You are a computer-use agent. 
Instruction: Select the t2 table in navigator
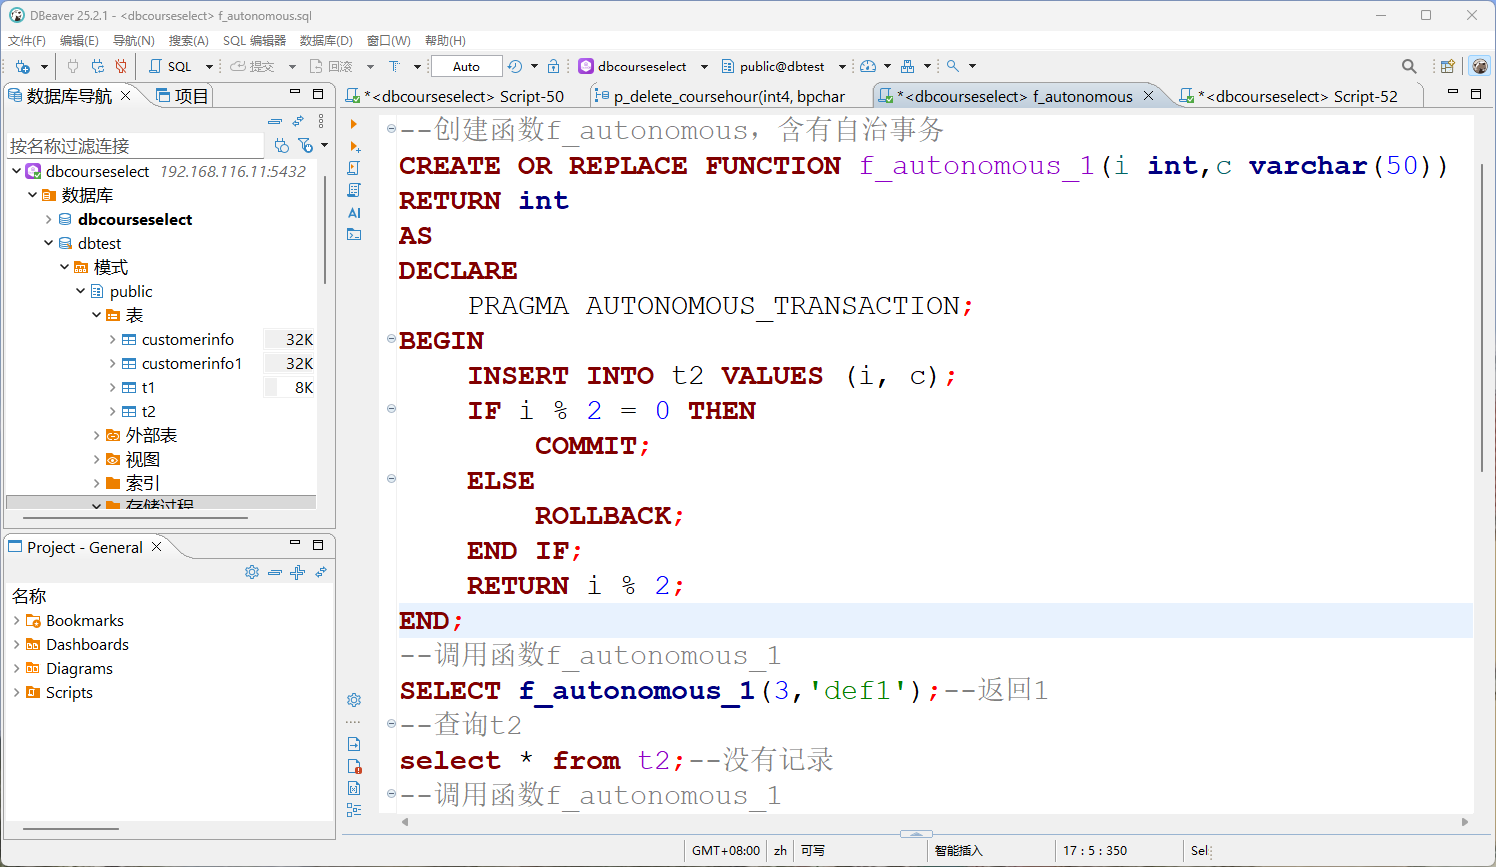point(148,411)
